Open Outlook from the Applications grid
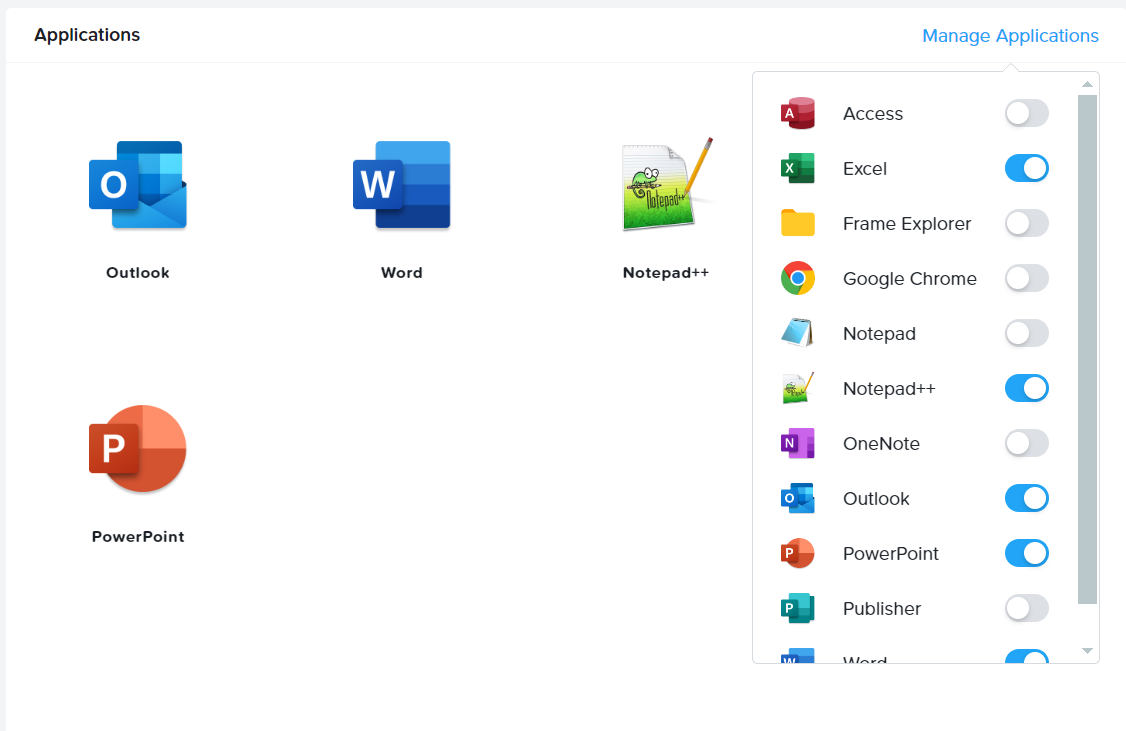Image resolution: width=1126 pixels, height=731 pixels. [x=137, y=185]
